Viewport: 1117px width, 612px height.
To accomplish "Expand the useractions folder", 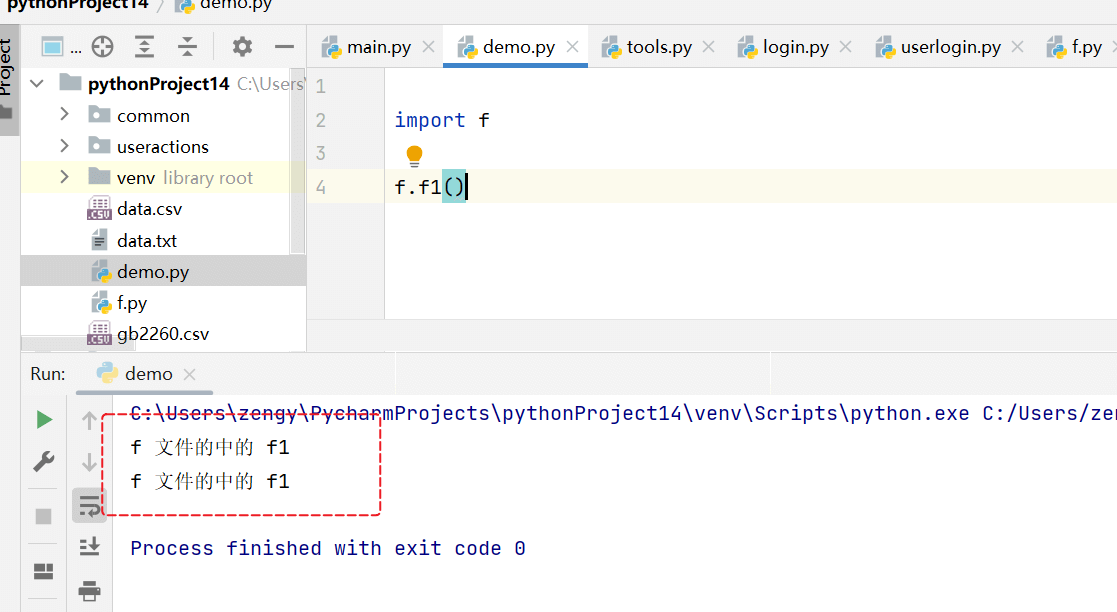I will (64, 146).
